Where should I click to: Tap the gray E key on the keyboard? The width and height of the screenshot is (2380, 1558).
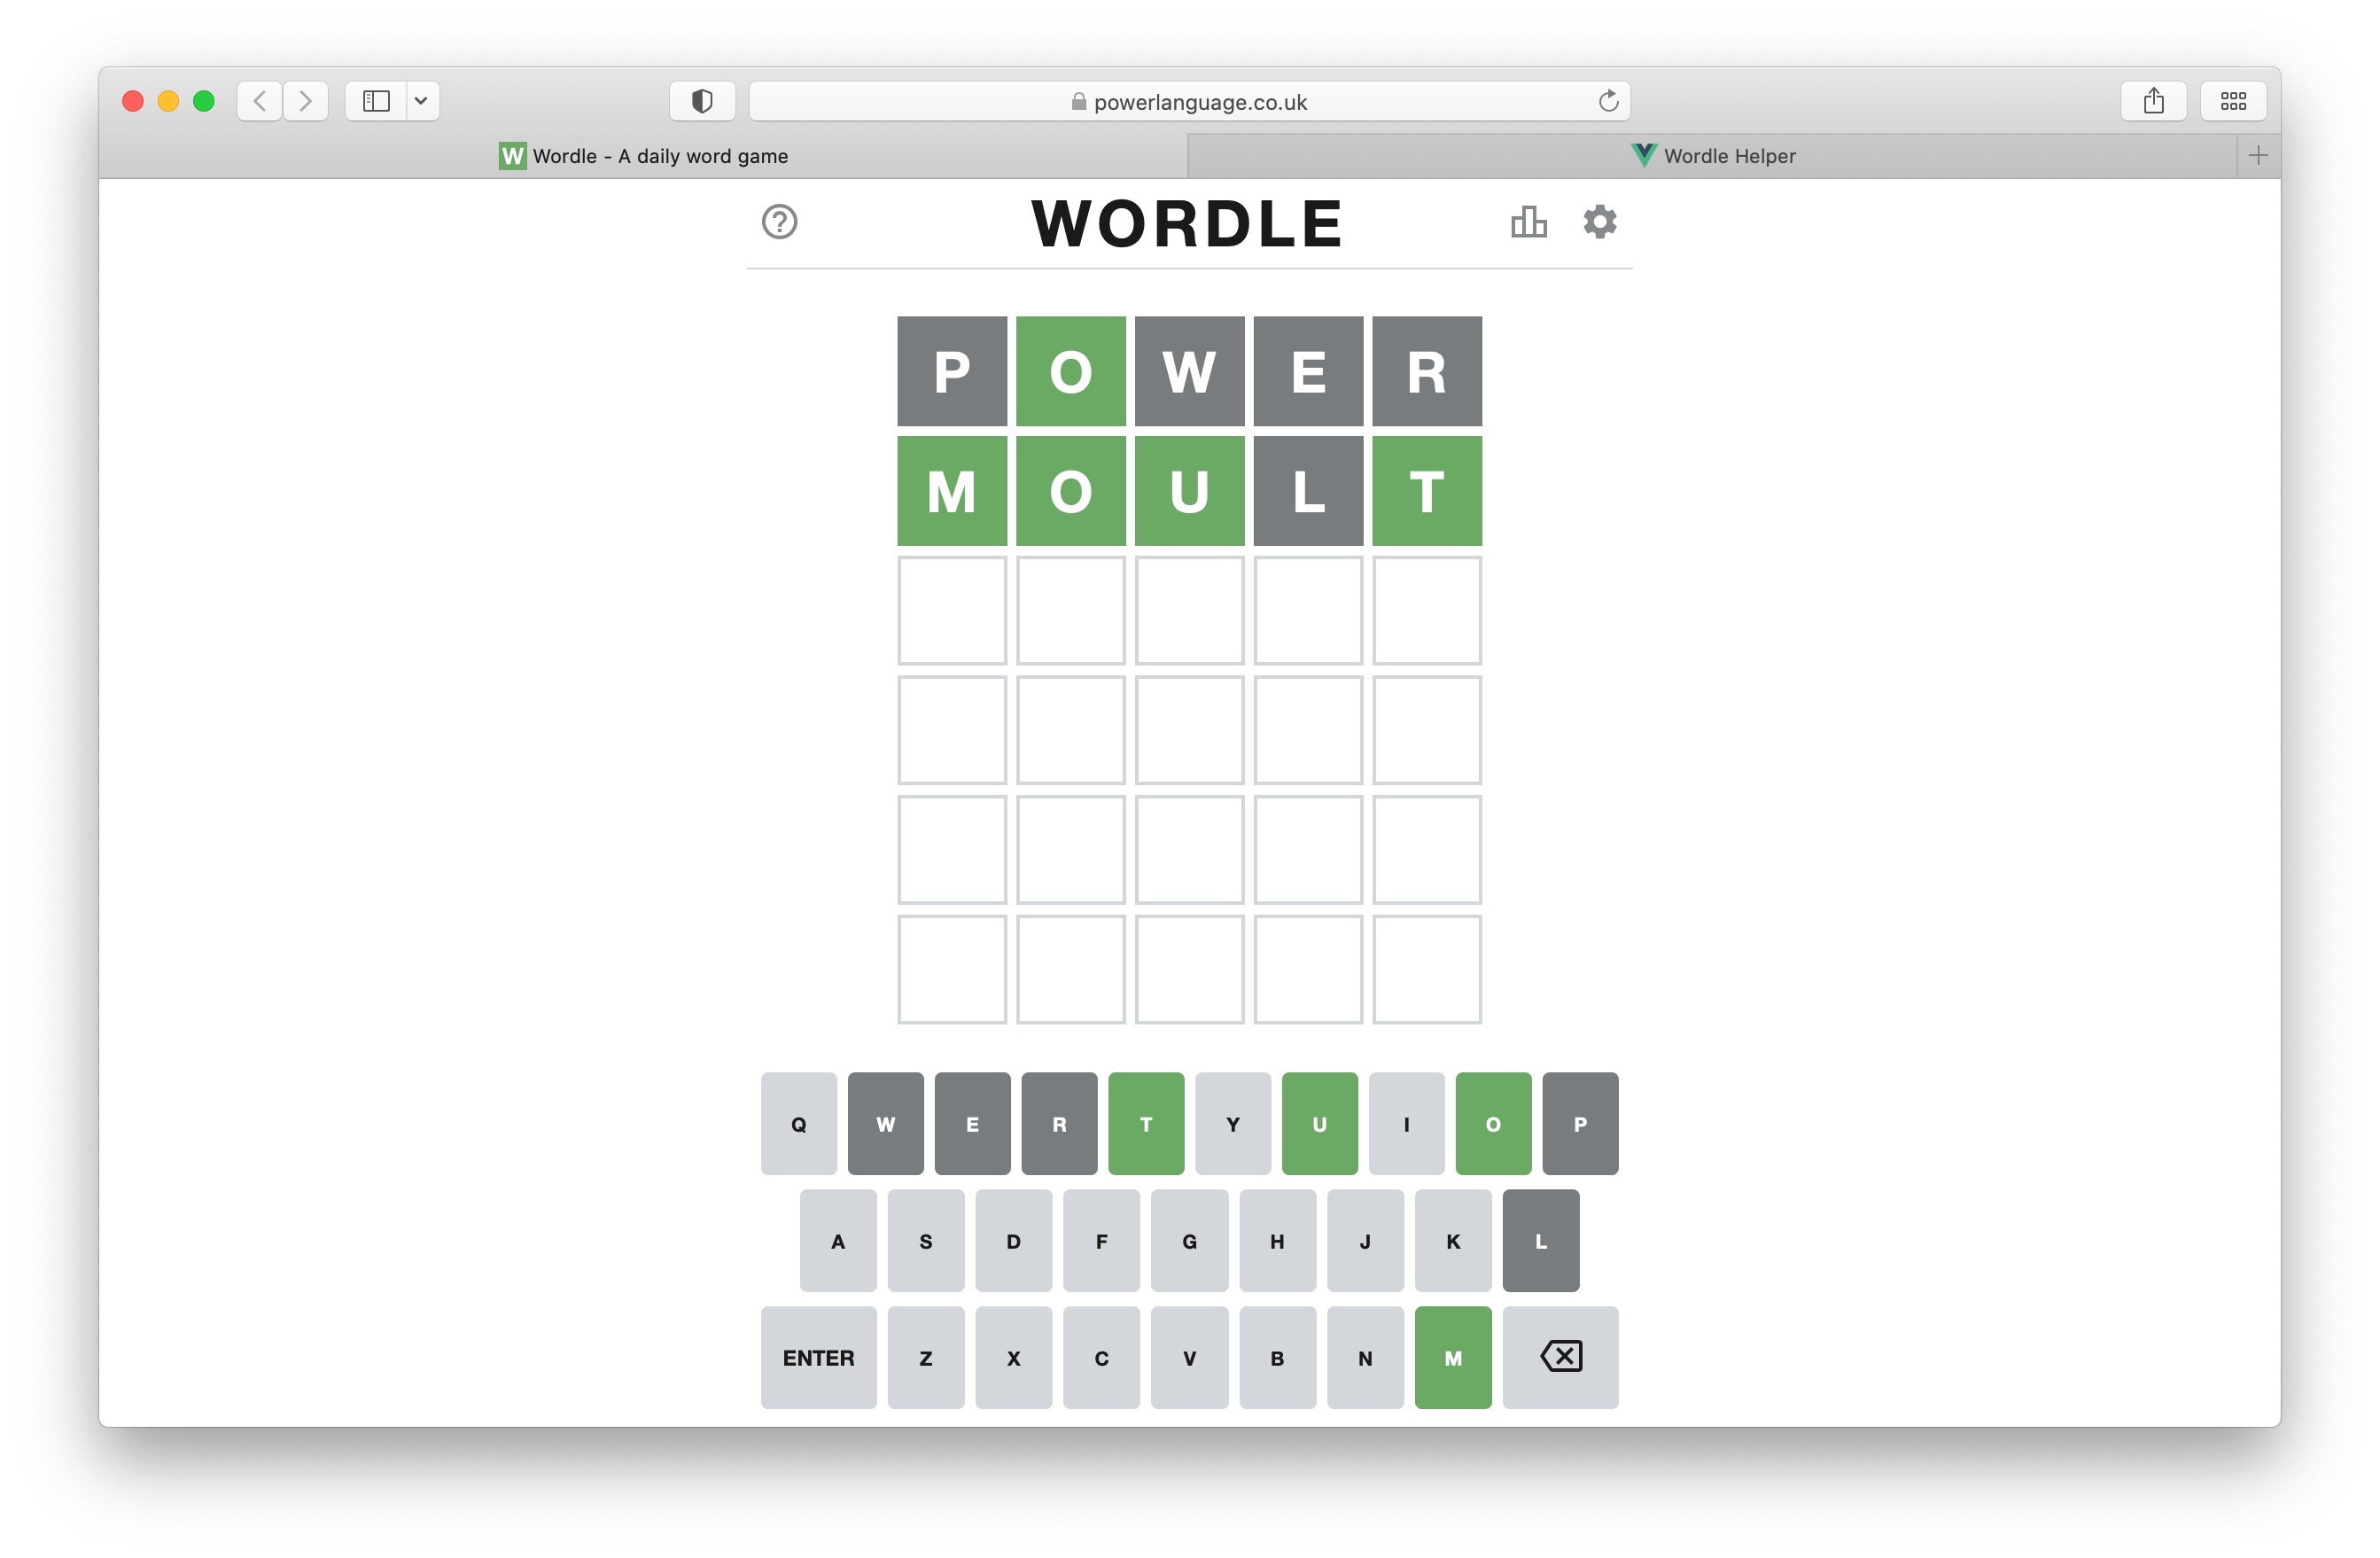[x=972, y=1123]
